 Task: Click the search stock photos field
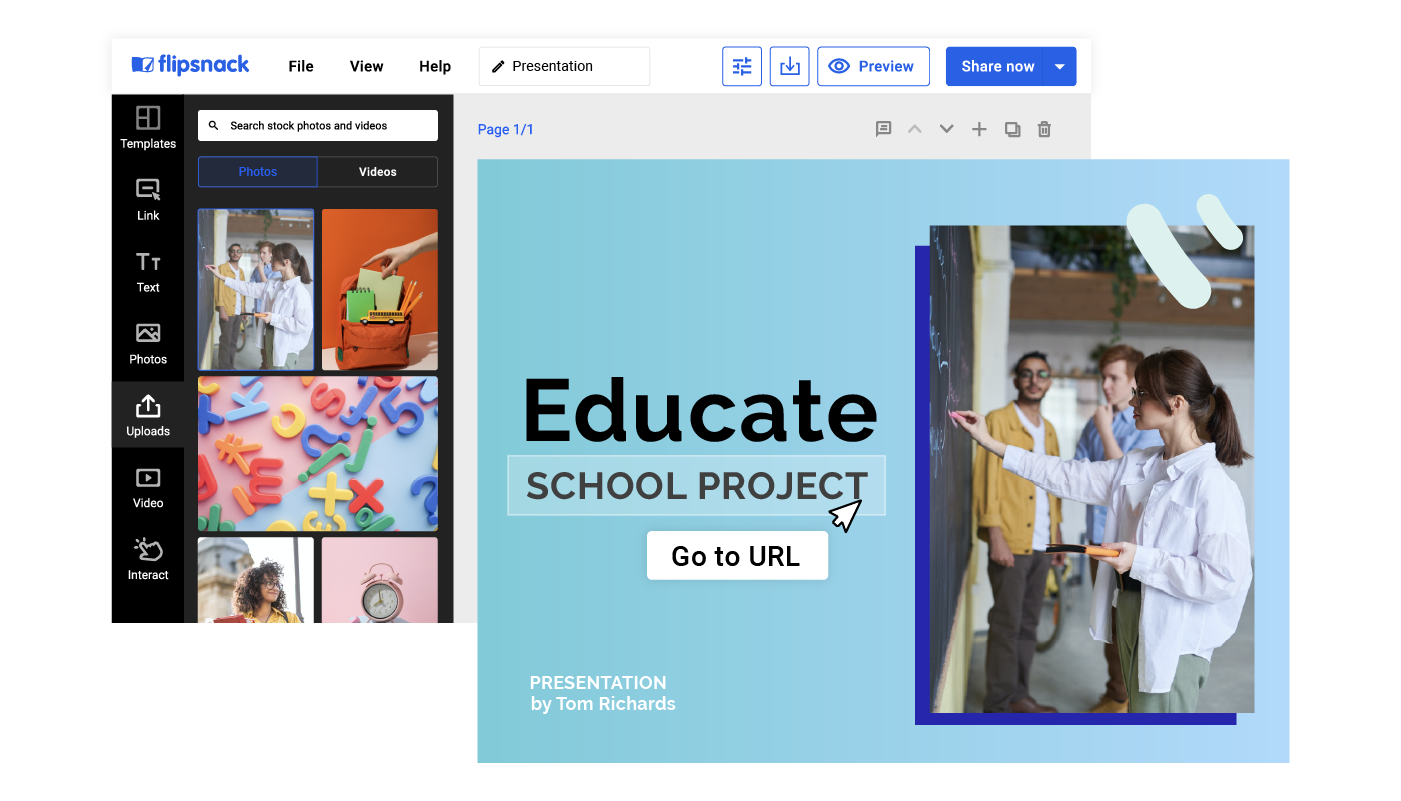317,125
